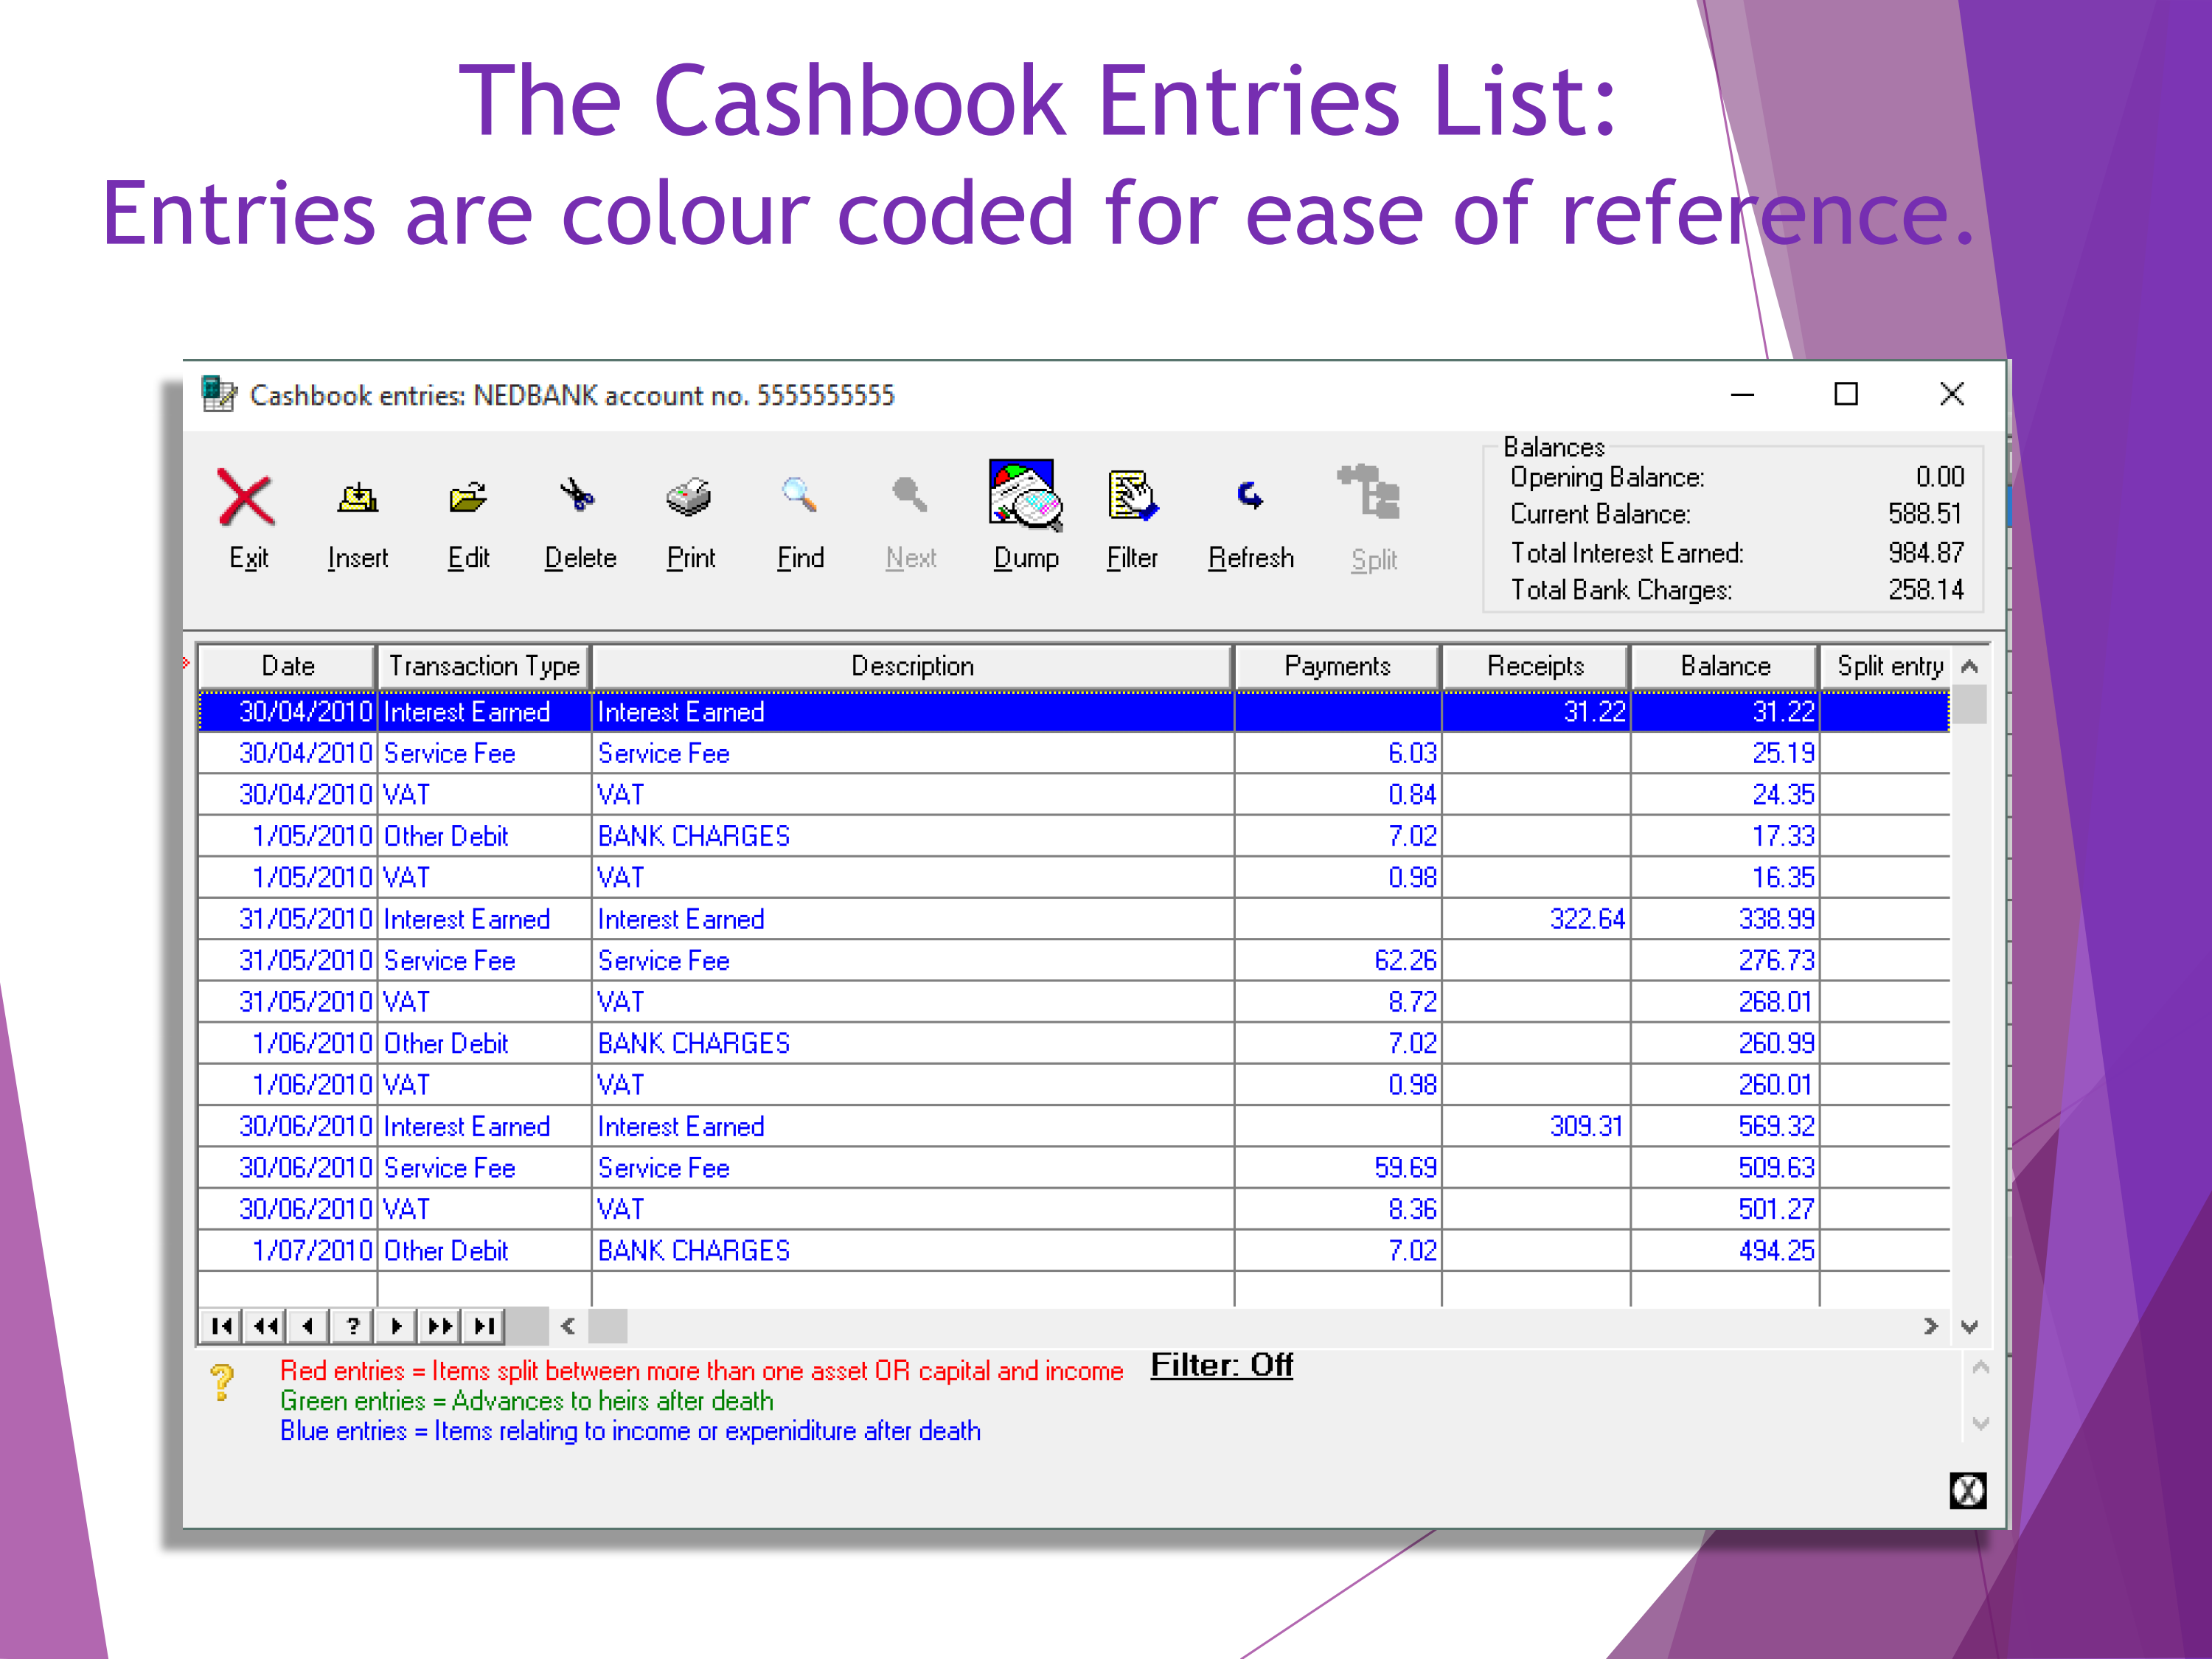Click the Balance column header

click(1725, 666)
